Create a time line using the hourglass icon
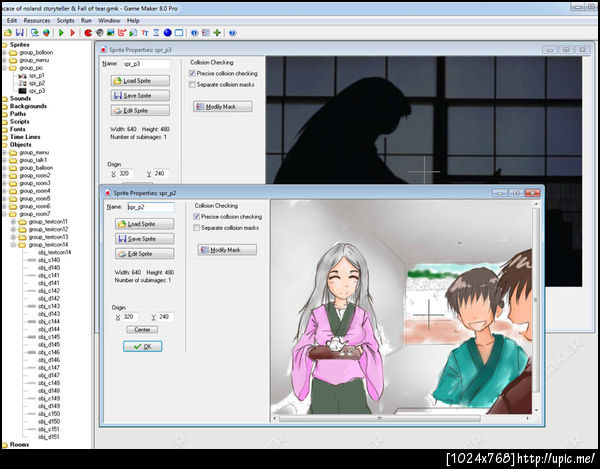Image resolution: width=600 pixels, height=469 pixels. pos(156,33)
